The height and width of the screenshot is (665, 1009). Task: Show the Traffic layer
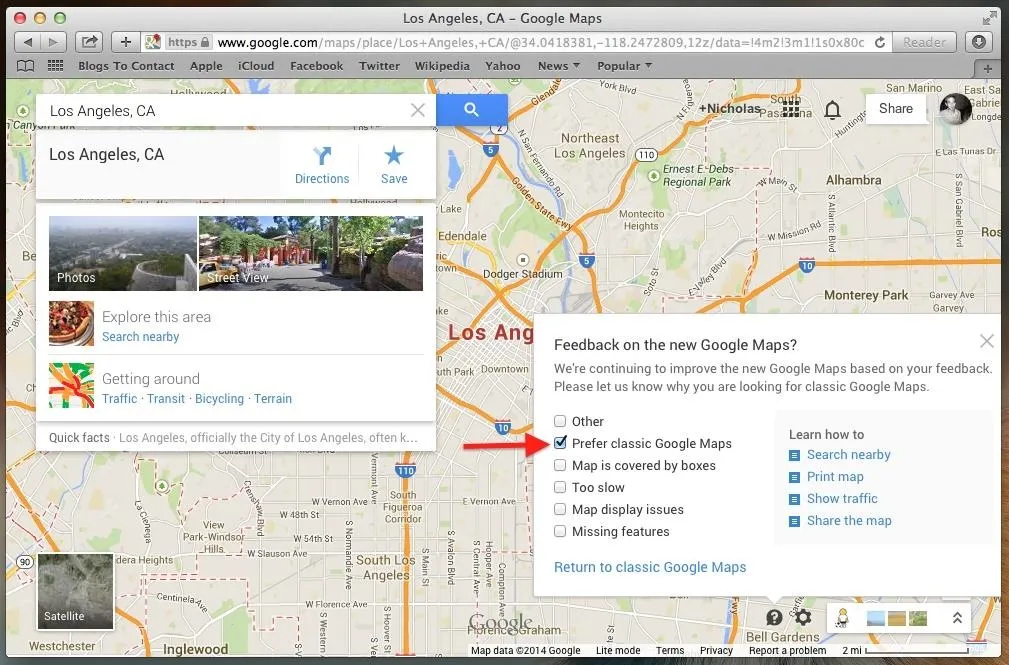pos(120,398)
